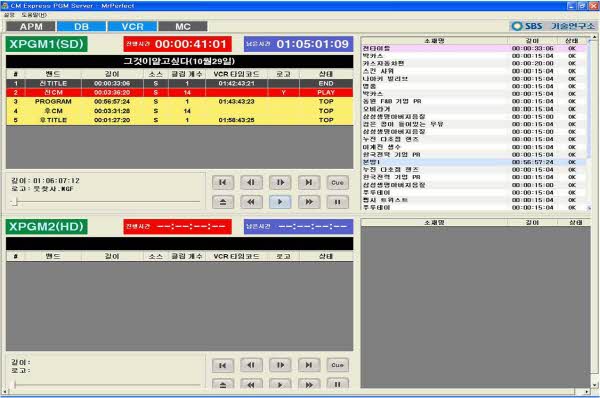
Task: Switch to the APM tab
Action: pyautogui.click(x=31, y=26)
